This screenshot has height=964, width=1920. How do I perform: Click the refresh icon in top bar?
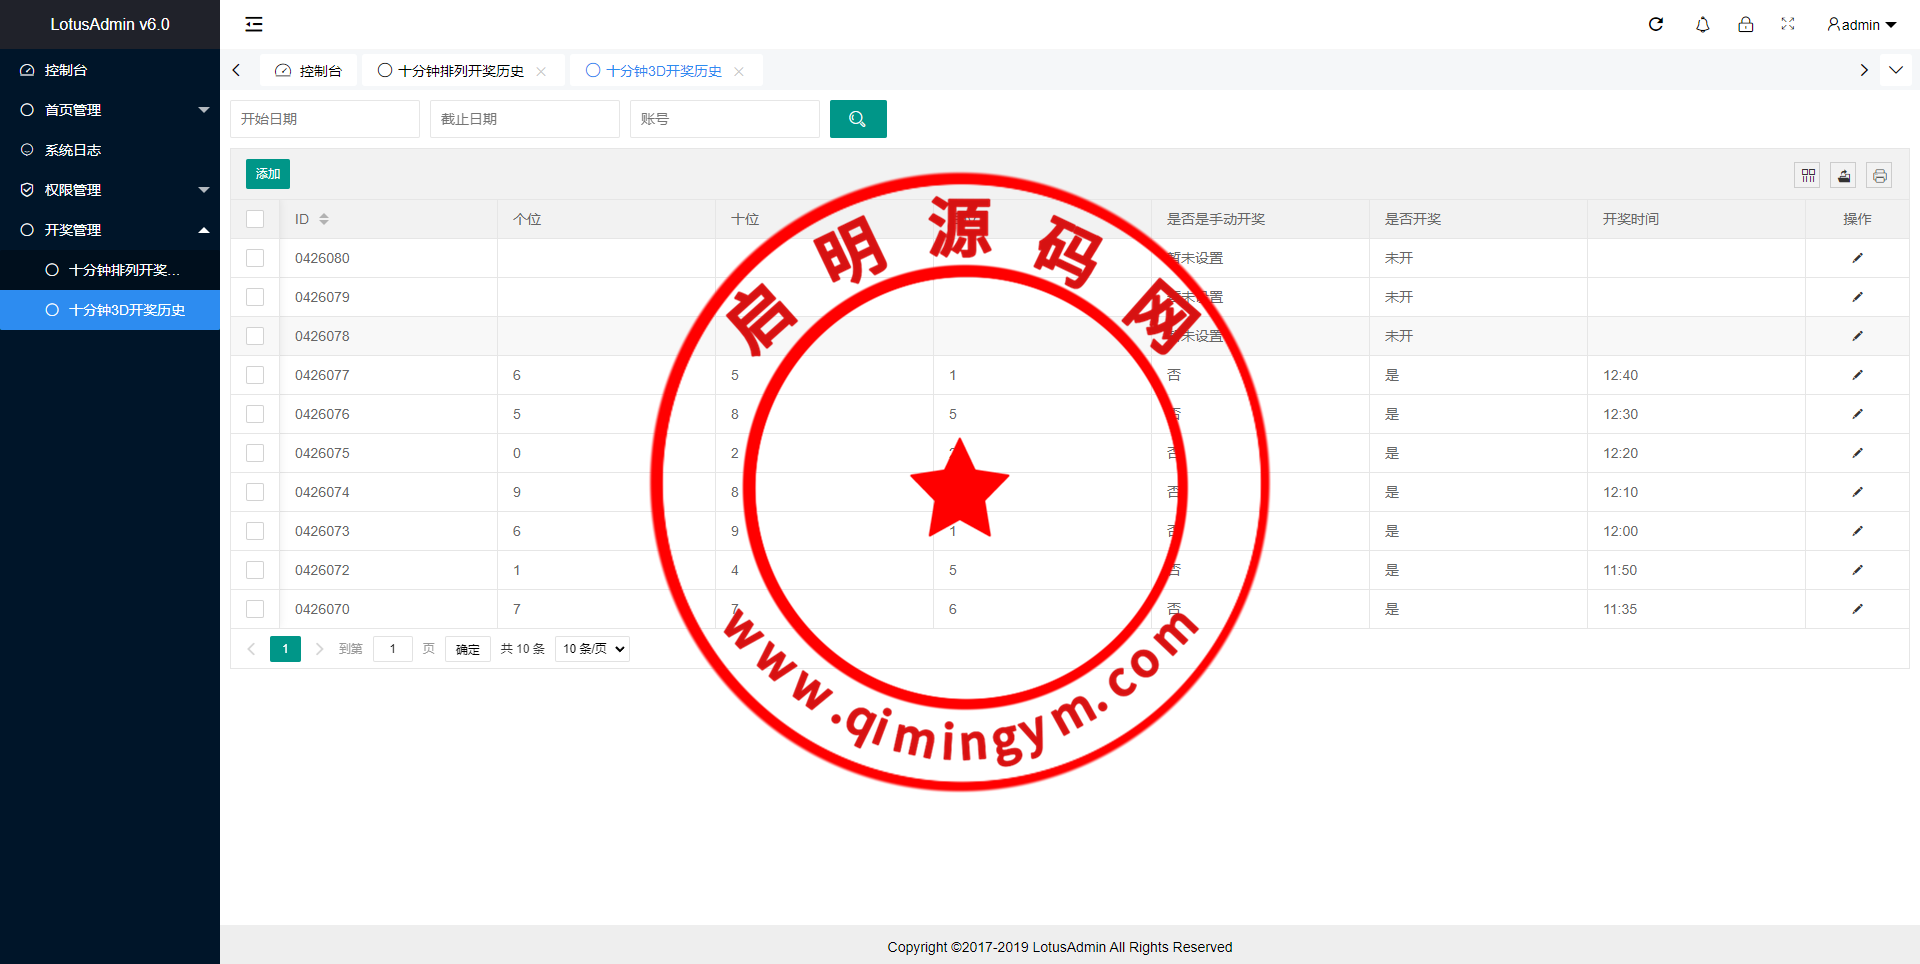1656,24
